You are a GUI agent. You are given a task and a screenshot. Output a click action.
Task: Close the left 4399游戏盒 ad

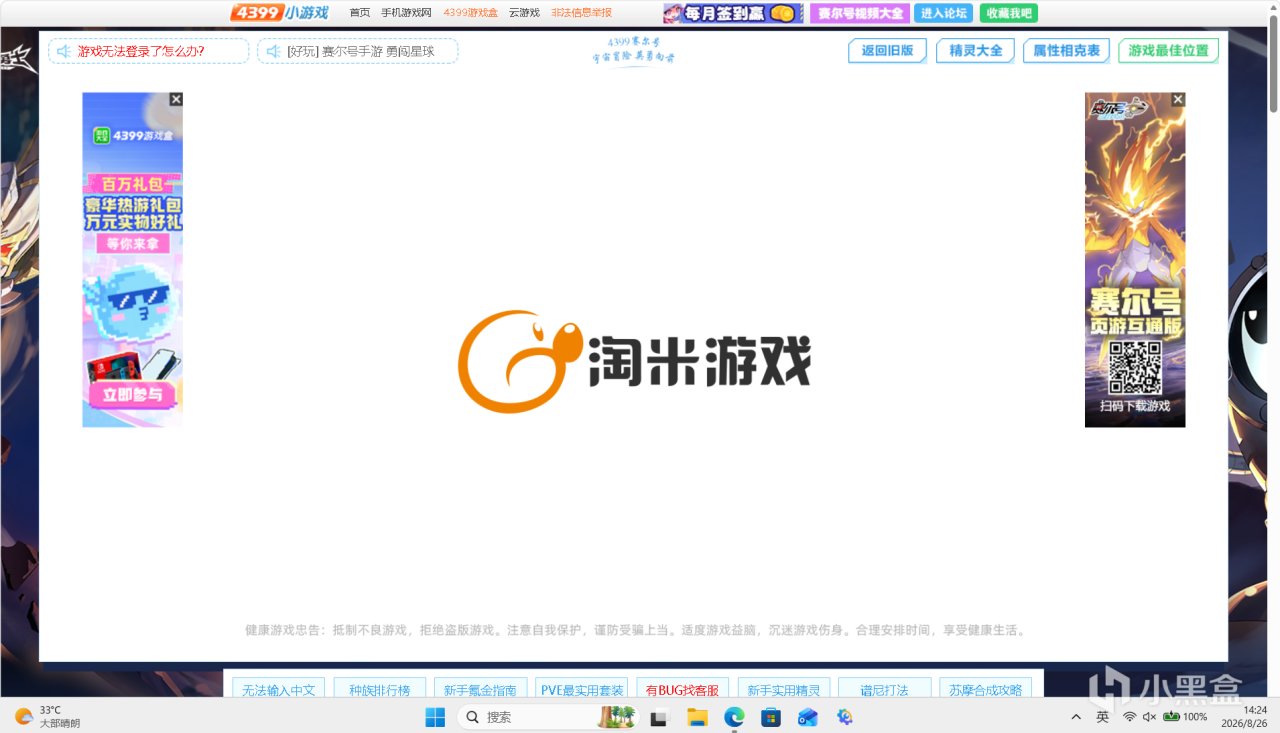[x=176, y=99]
